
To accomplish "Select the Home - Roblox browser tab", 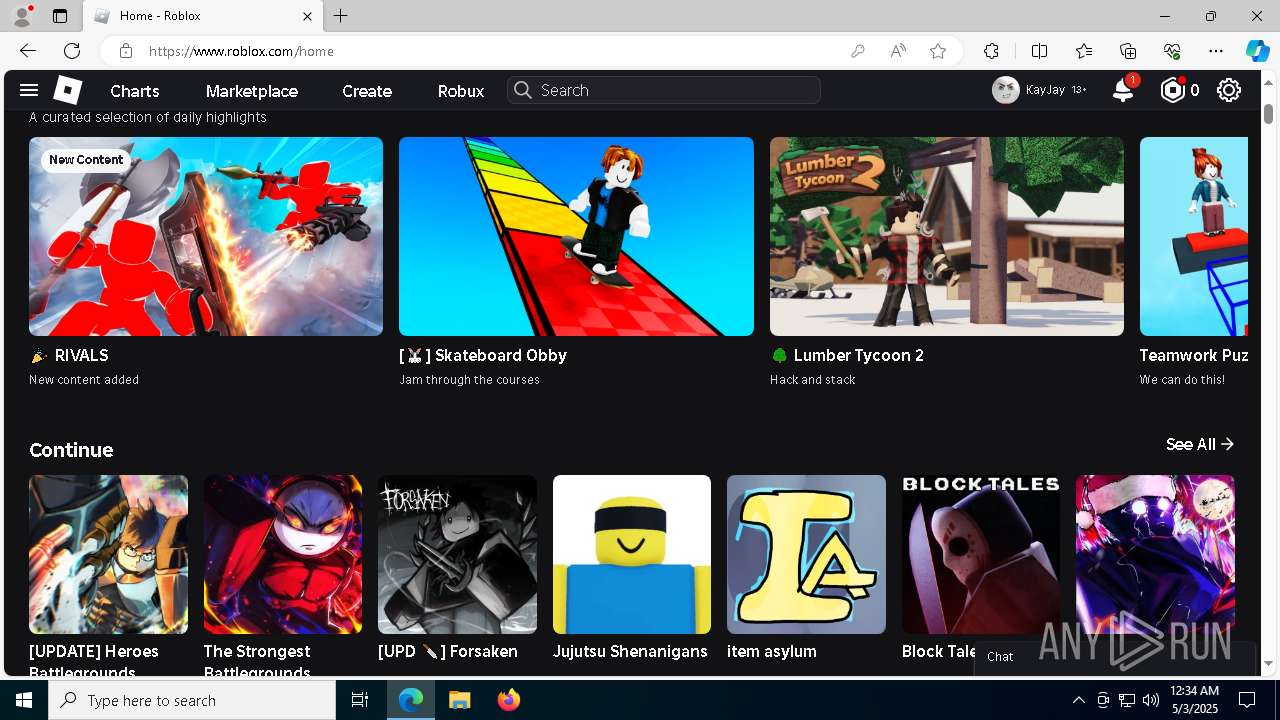I will 203,16.
